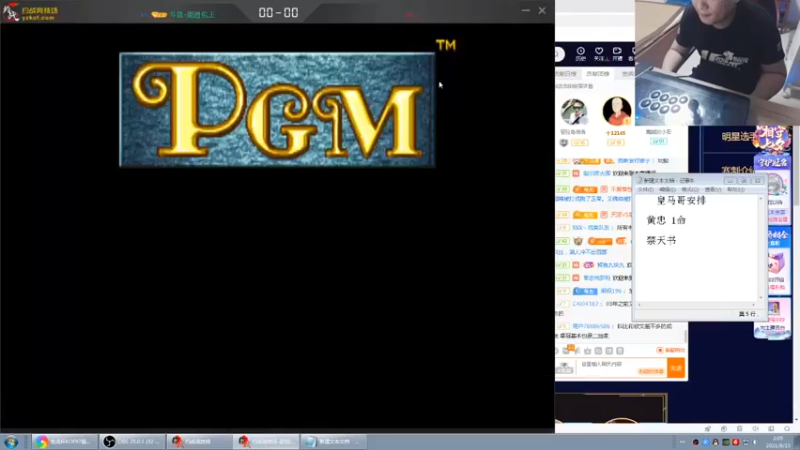Viewport: 800px width, 450px height.
Task: Click the Notepad title bar document icon
Action: pos(639,181)
